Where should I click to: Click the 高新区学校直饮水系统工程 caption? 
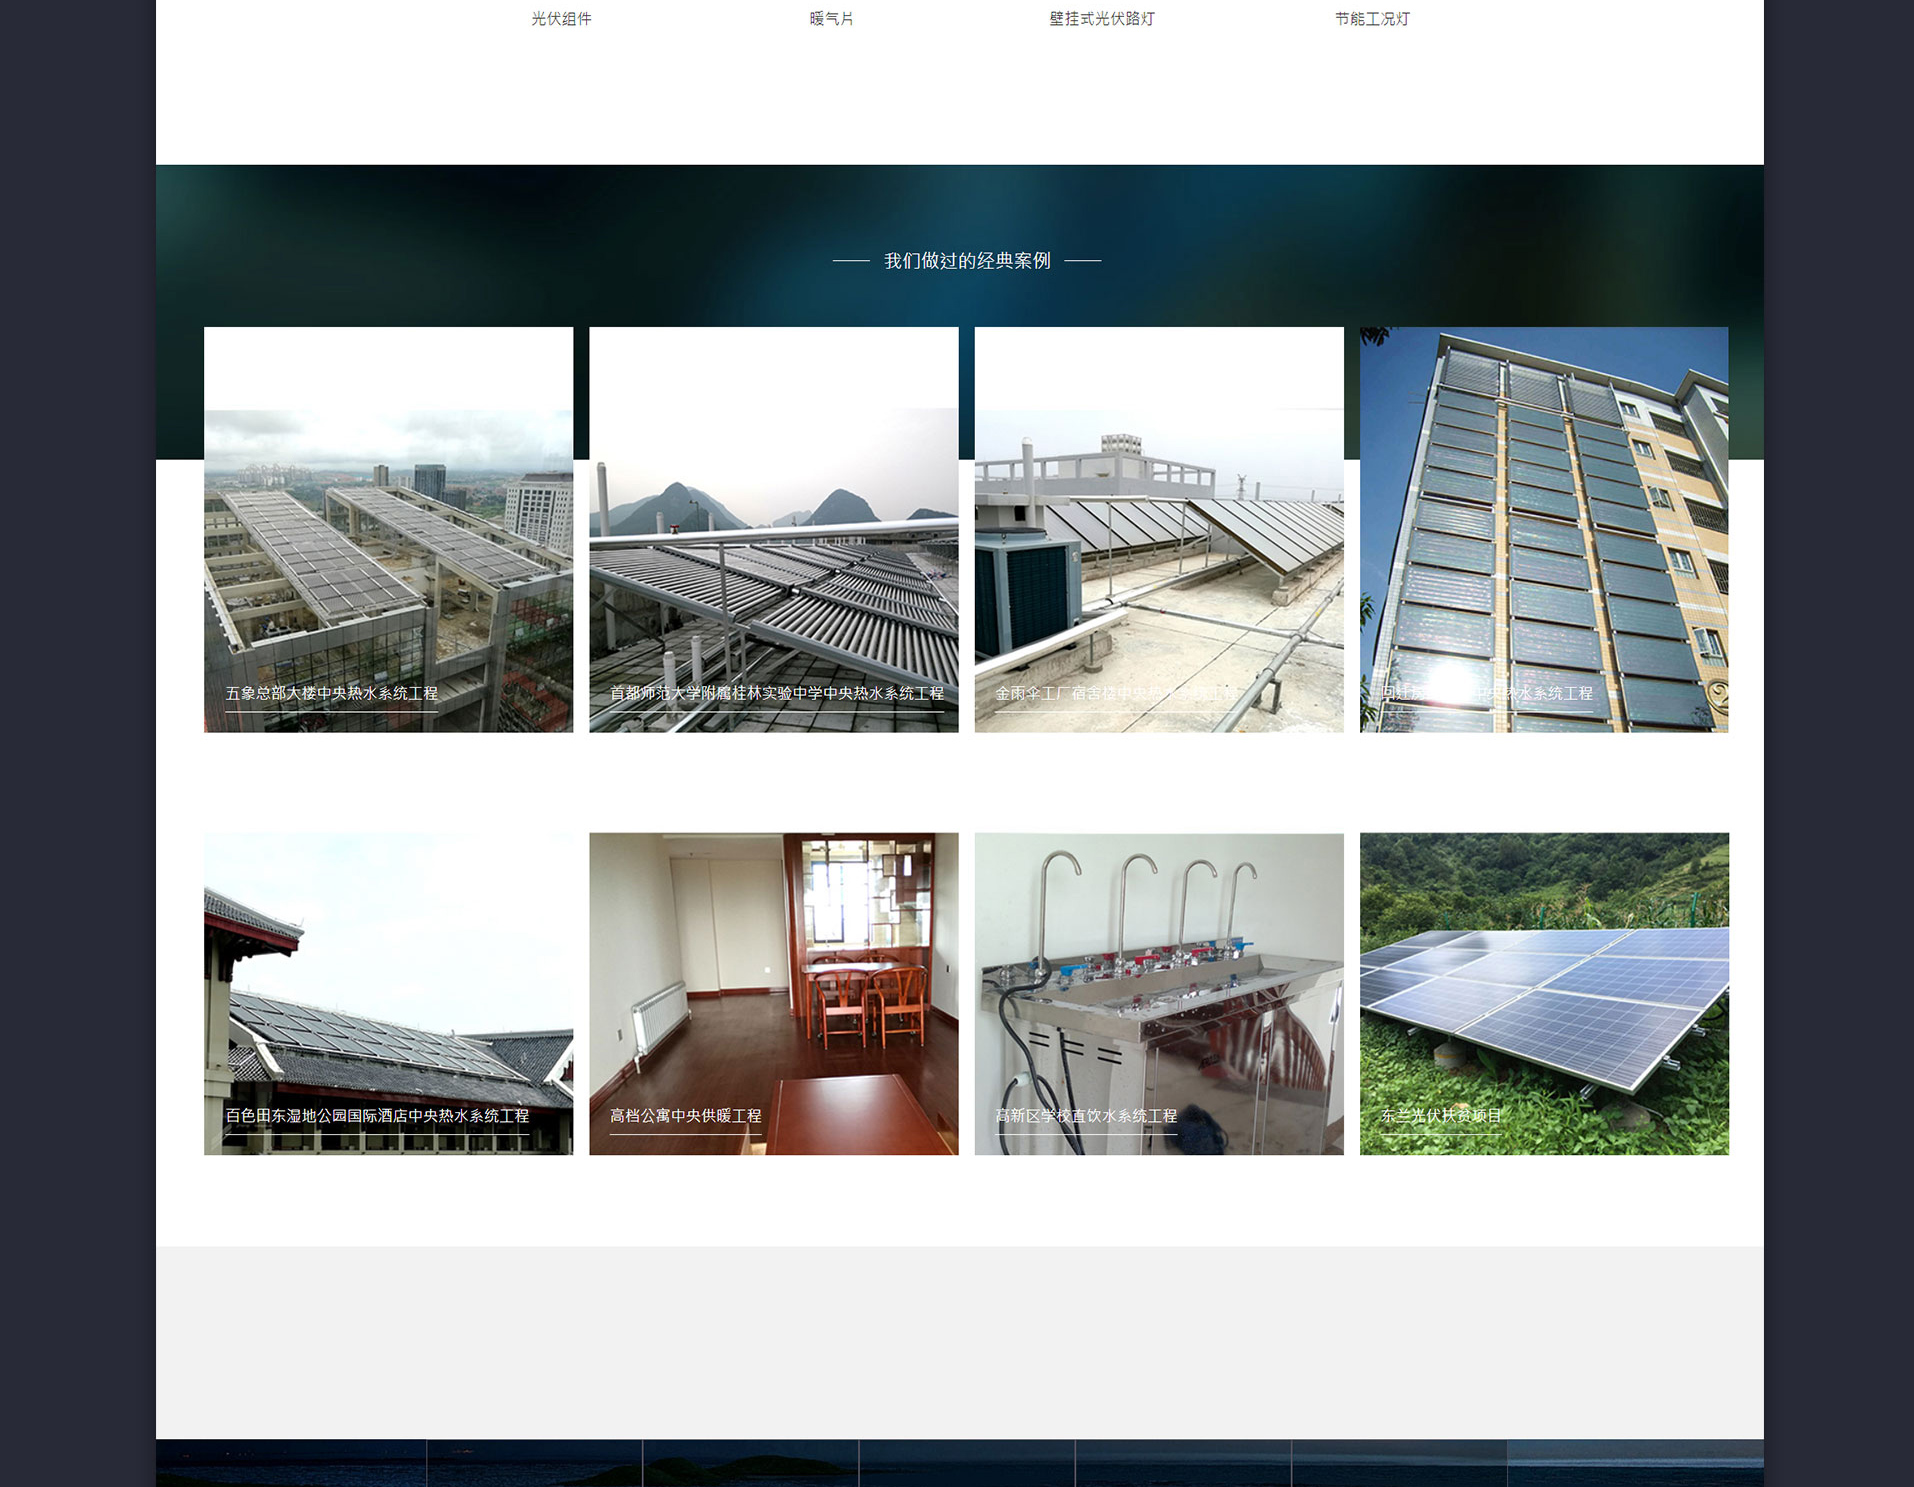click(1086, 1116)
